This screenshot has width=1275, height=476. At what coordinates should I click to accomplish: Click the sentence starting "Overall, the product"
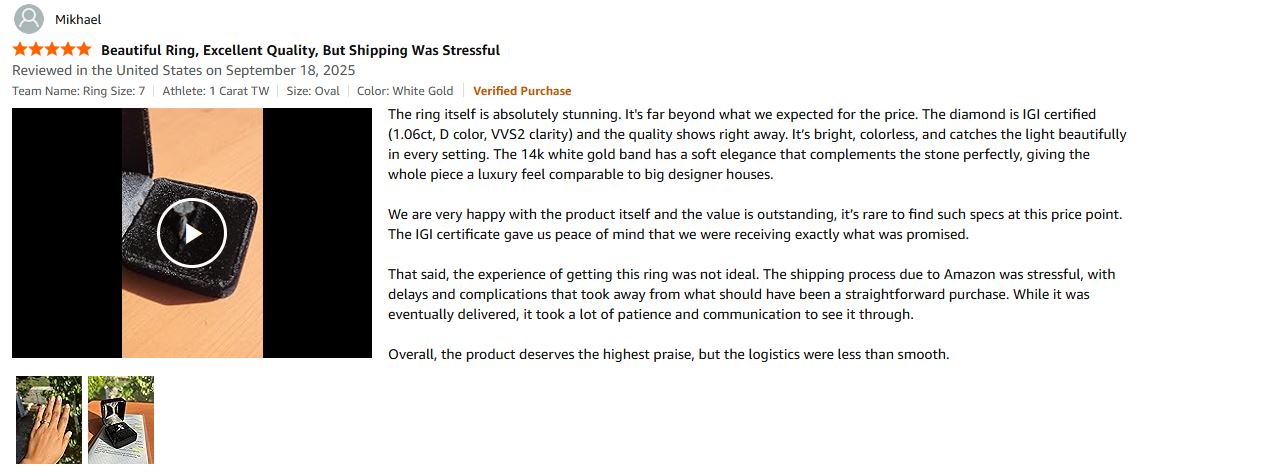[668, 354]
